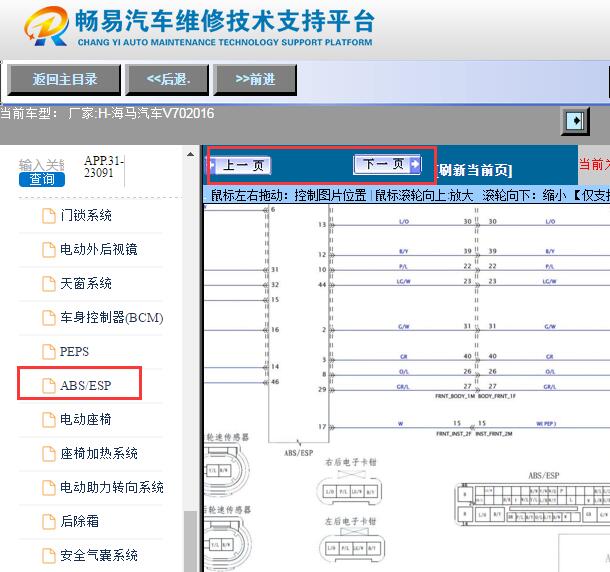Screen dimensions: 610x572
Task: Select the PEPS entry
Action: pos(74,352)
